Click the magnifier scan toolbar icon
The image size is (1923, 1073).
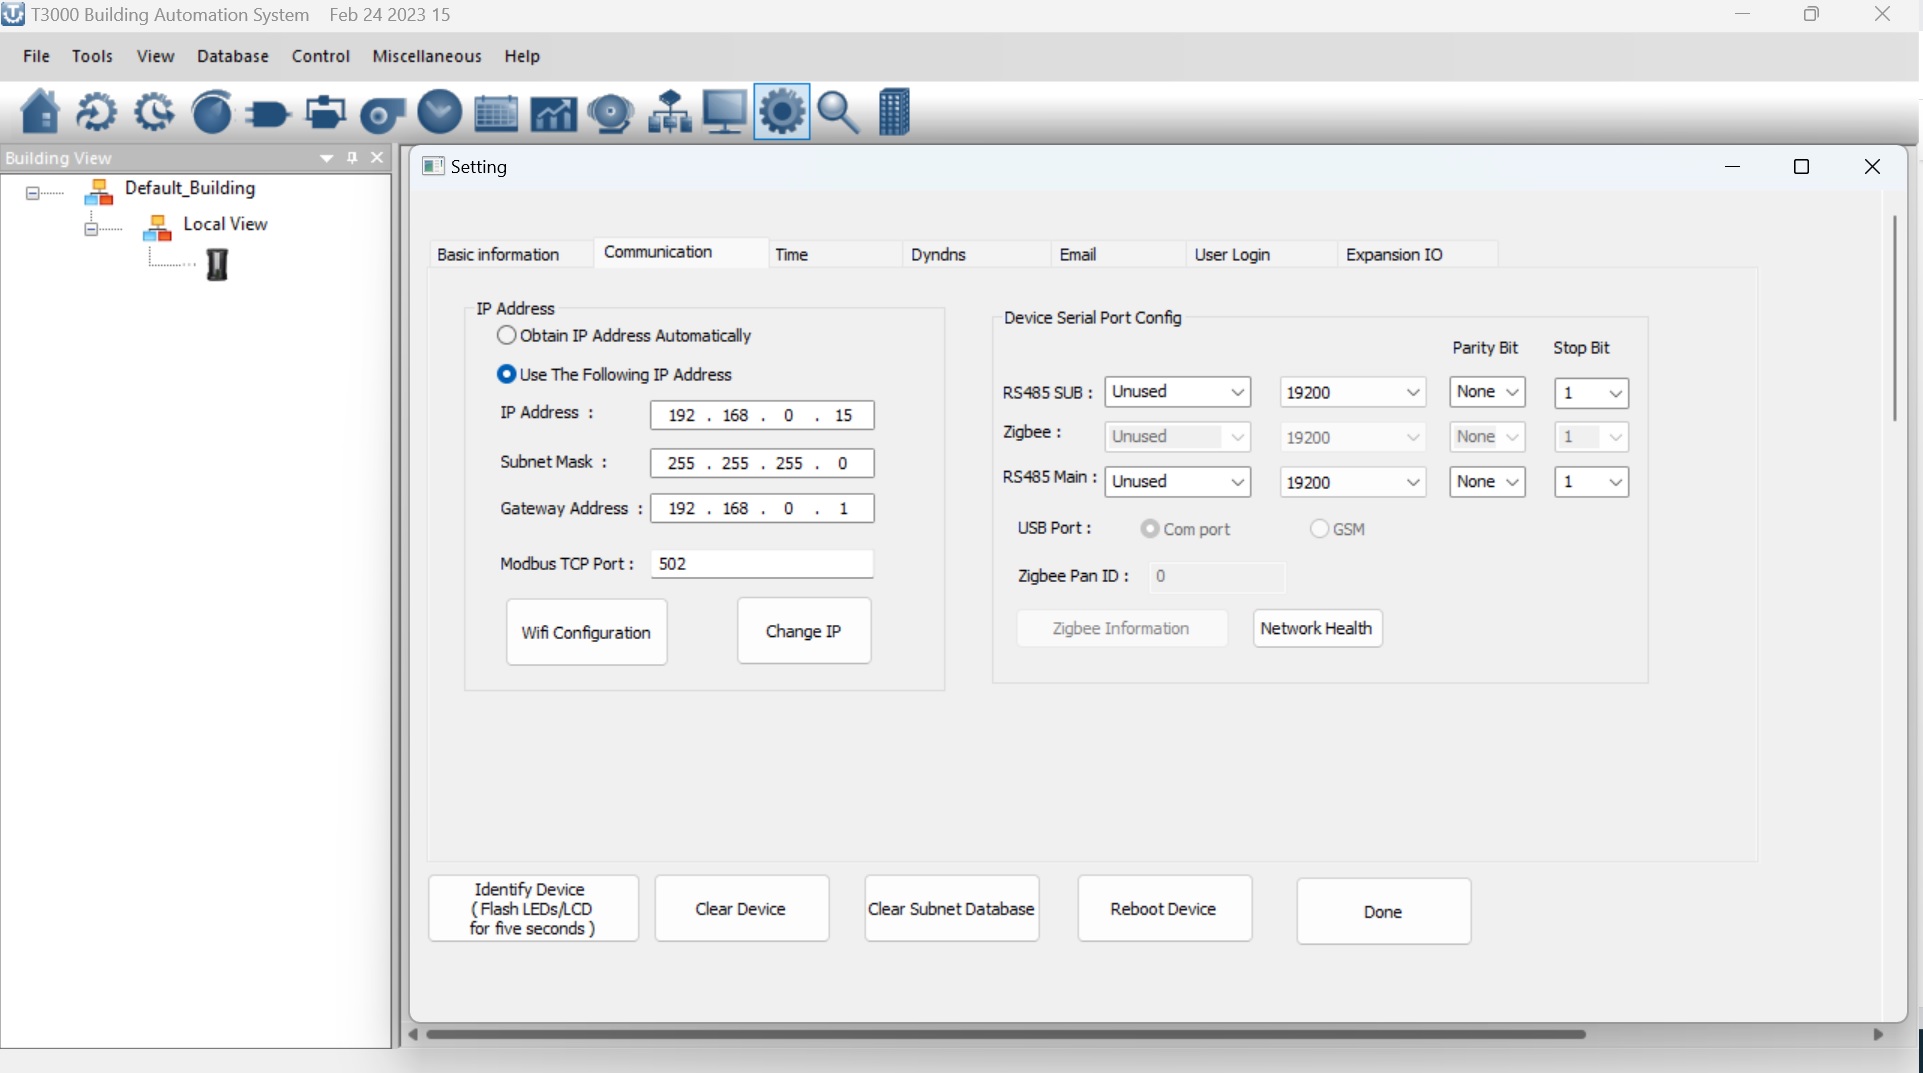pyautogui.click(x=838, y=111)
